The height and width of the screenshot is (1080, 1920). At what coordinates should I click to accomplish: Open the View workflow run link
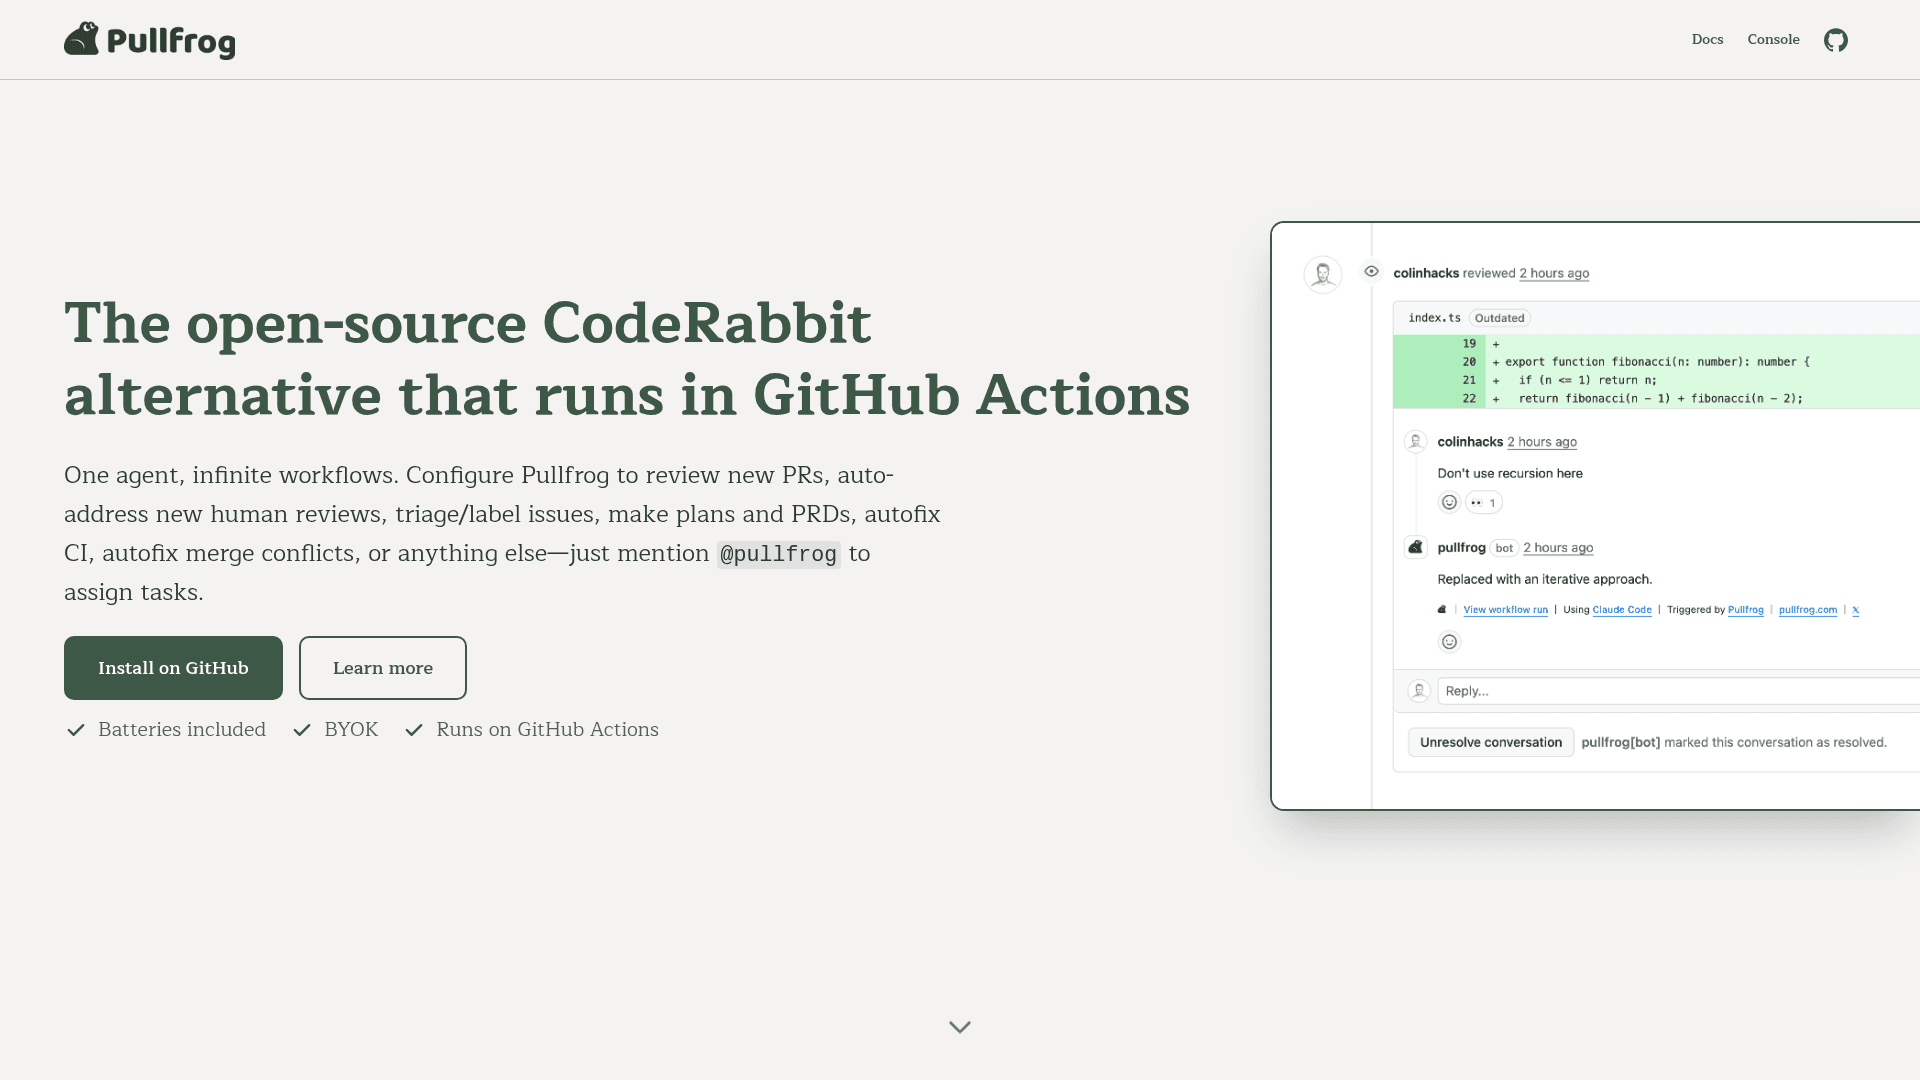[x=1506, y=610]
